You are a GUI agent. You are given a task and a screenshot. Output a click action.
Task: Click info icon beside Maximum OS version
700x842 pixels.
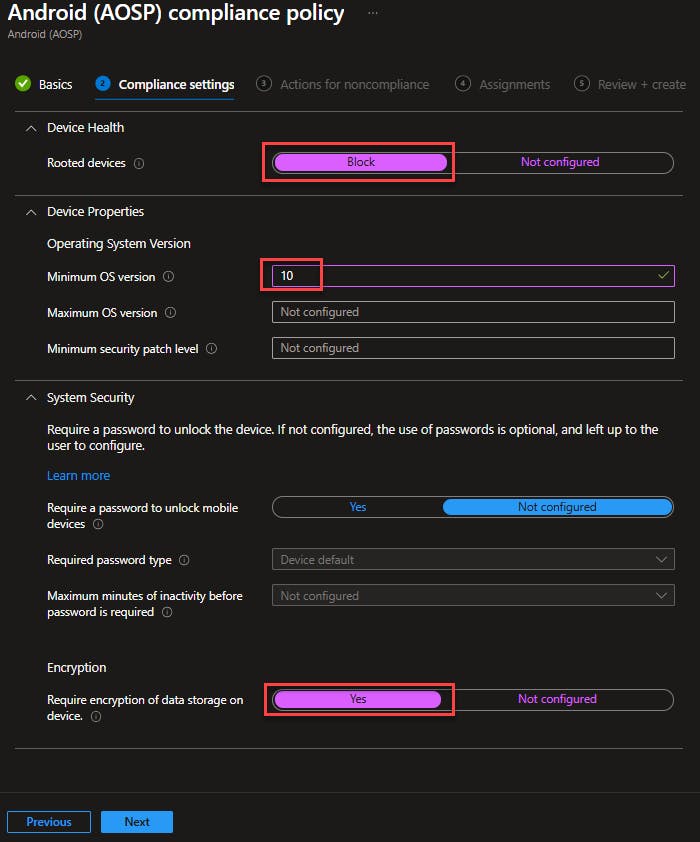[x=171, y=313]
